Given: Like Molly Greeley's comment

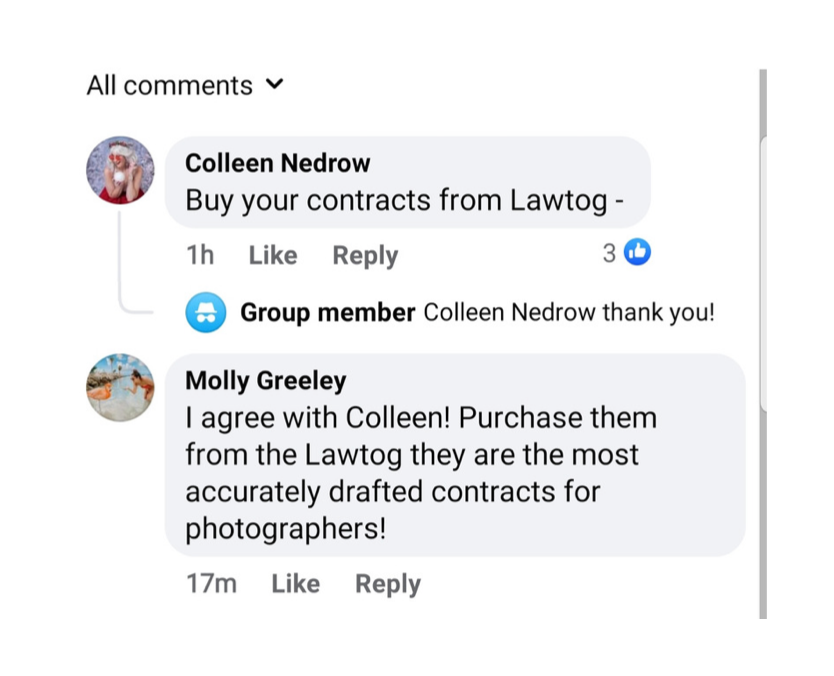Looking at the screenshot, I should [295, 584].
